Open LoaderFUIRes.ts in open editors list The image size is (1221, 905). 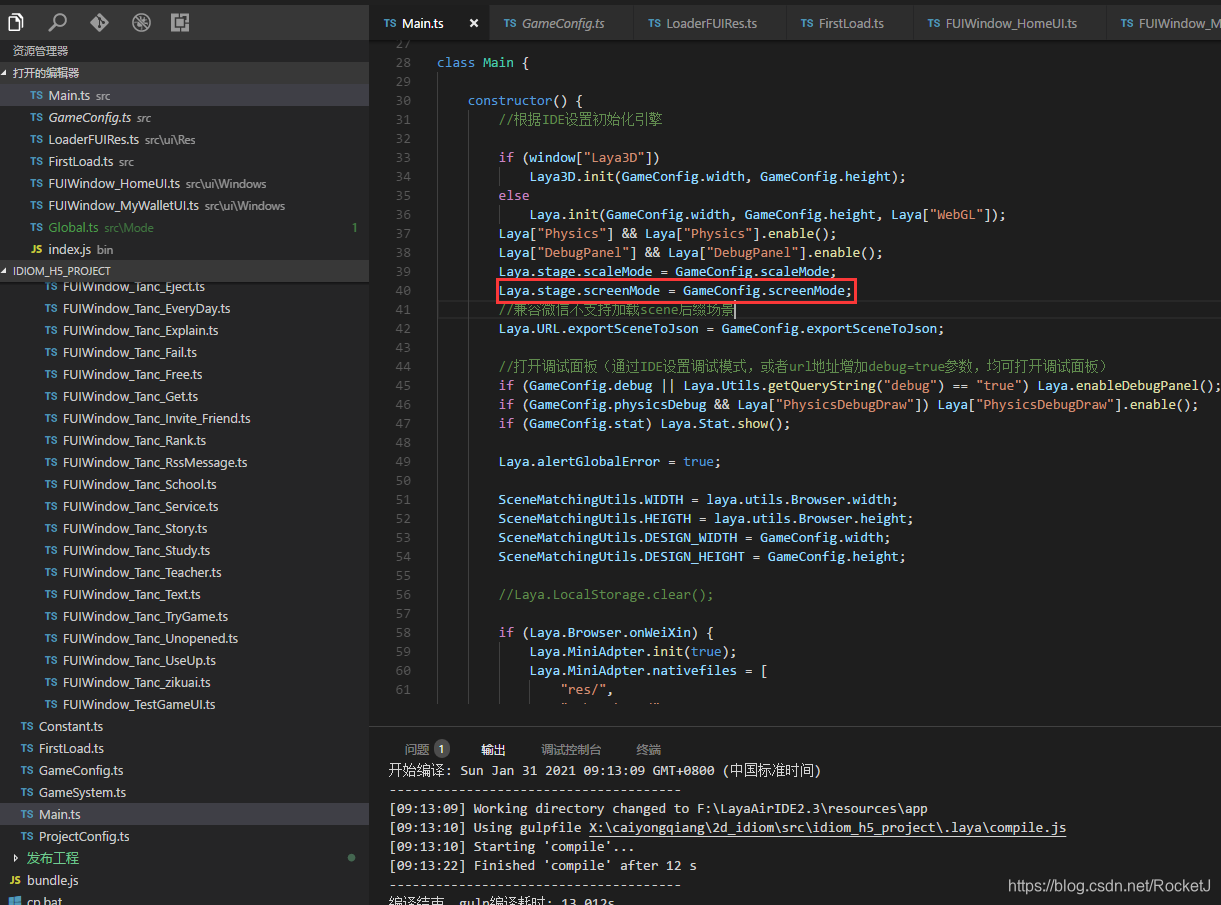(184, 139)
